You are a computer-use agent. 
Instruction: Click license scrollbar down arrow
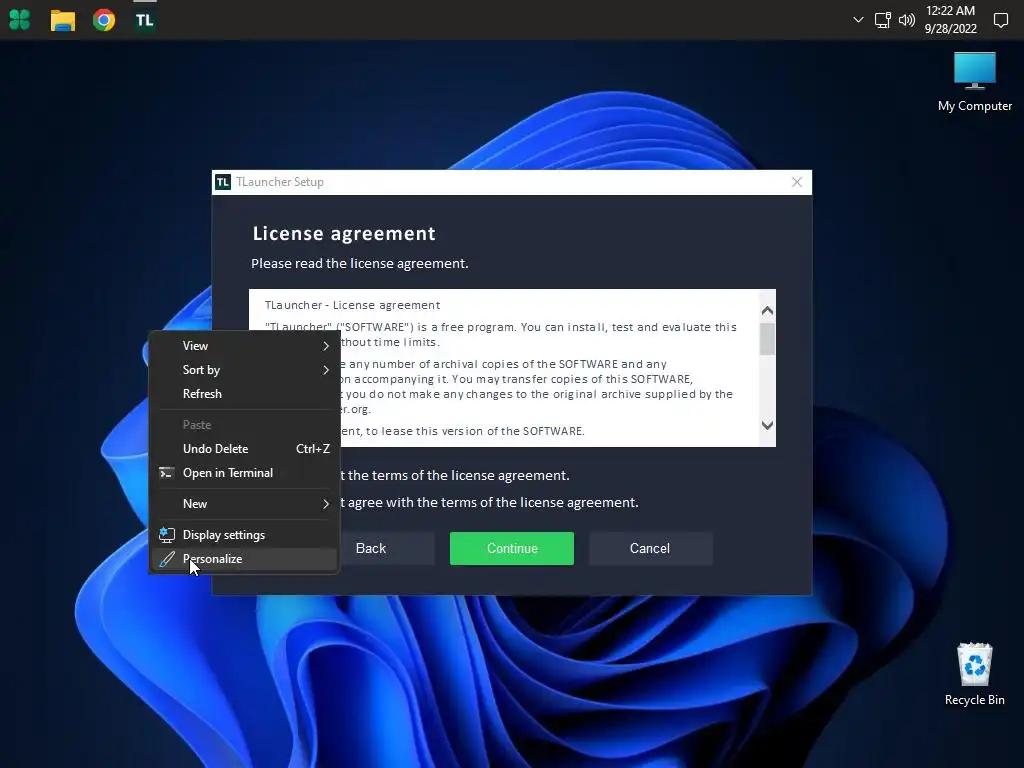click(767, 425)
